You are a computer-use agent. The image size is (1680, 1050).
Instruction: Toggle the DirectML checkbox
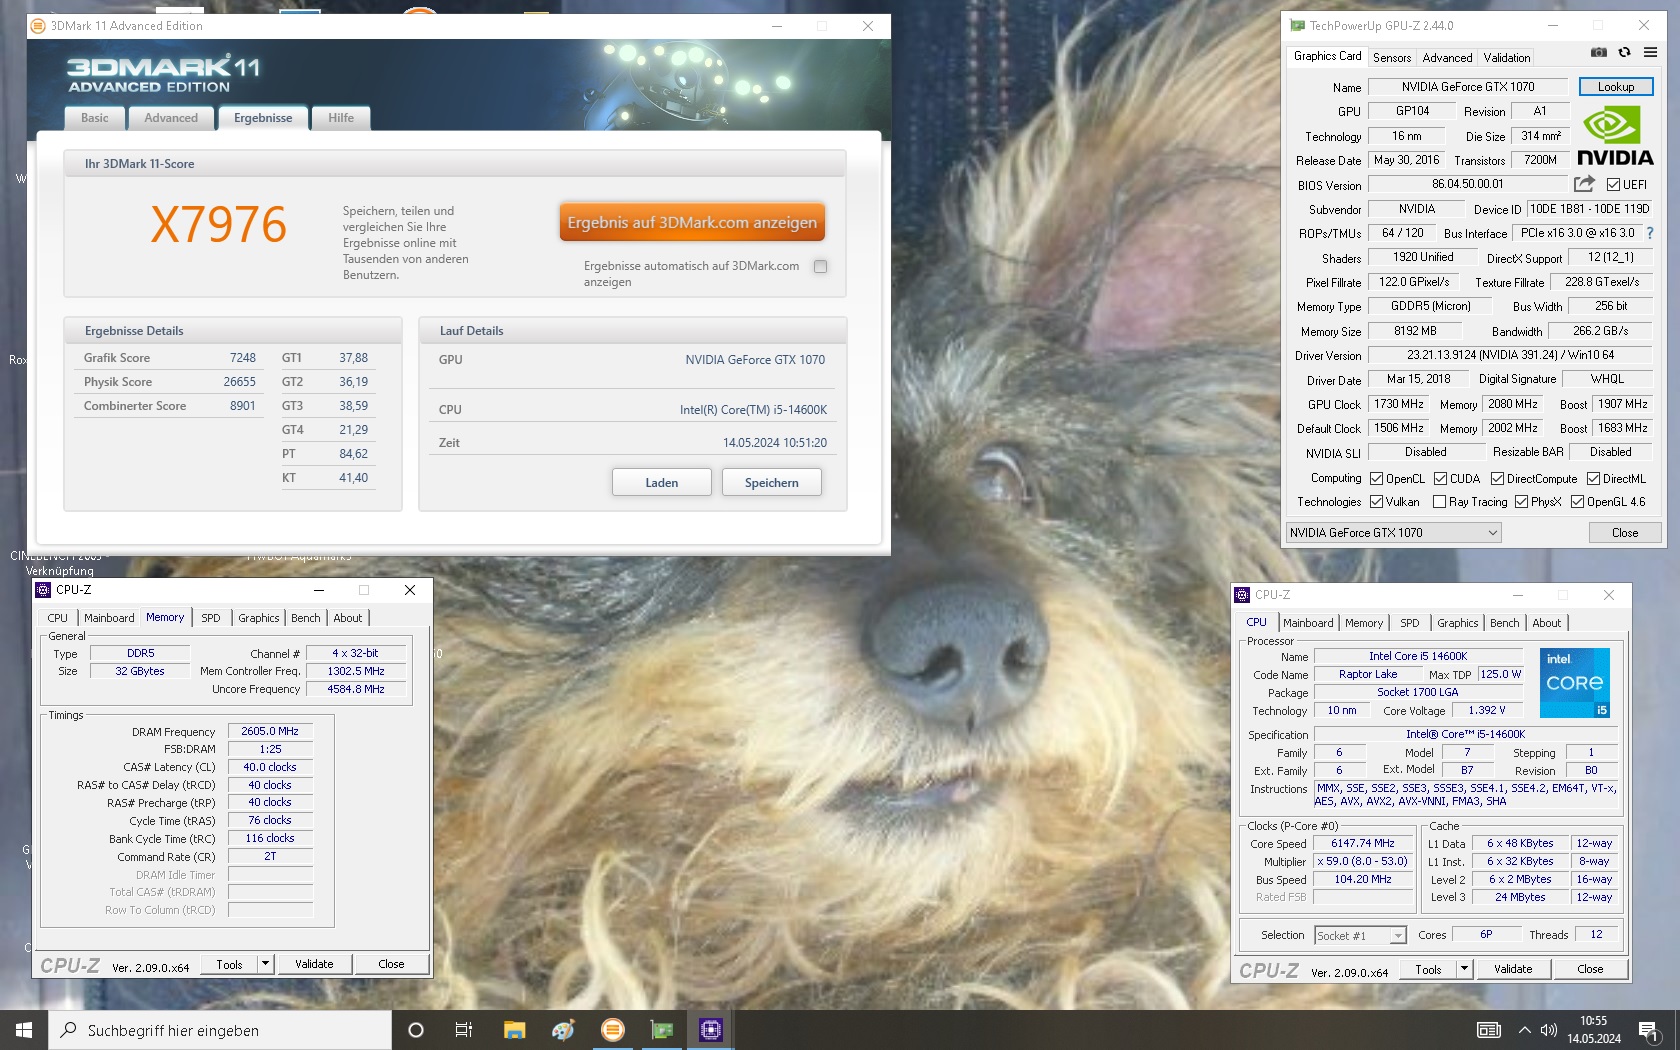tap(1593, 479)
